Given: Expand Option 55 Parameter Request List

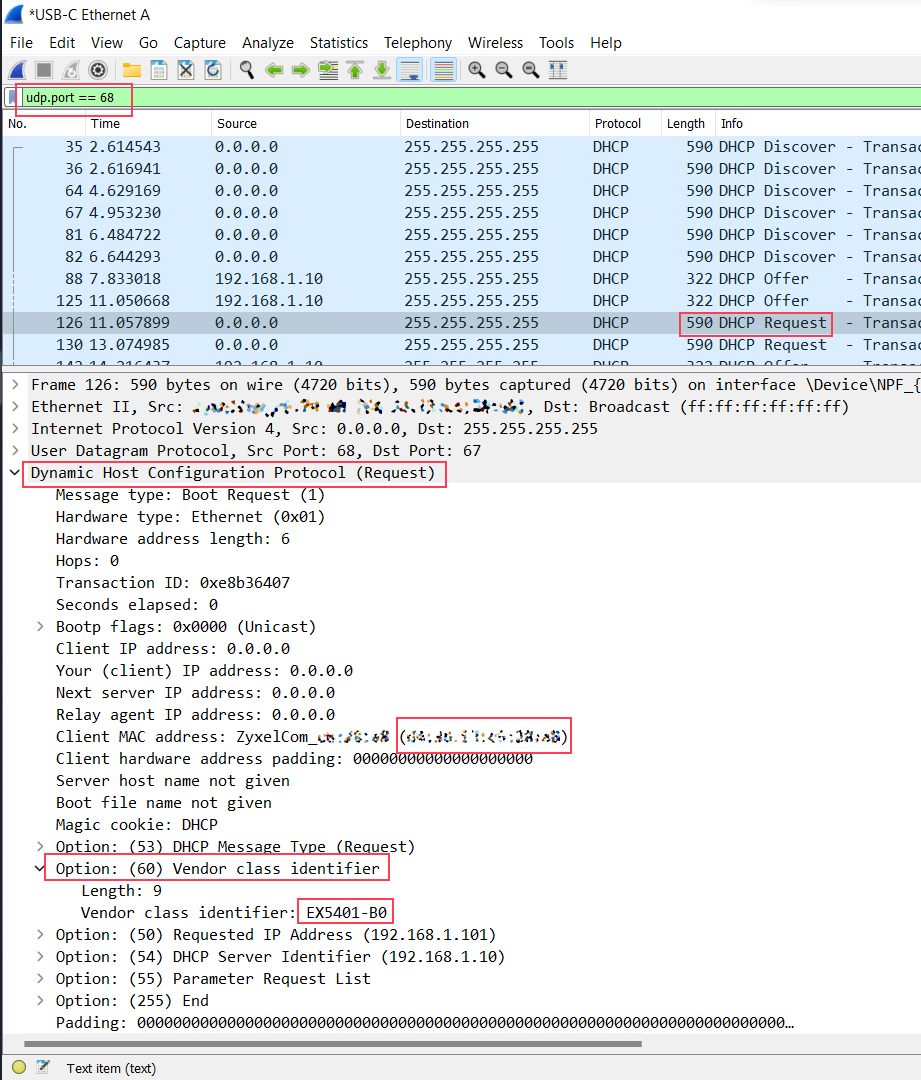Looking at the screenshot, I should pos(40,979).
